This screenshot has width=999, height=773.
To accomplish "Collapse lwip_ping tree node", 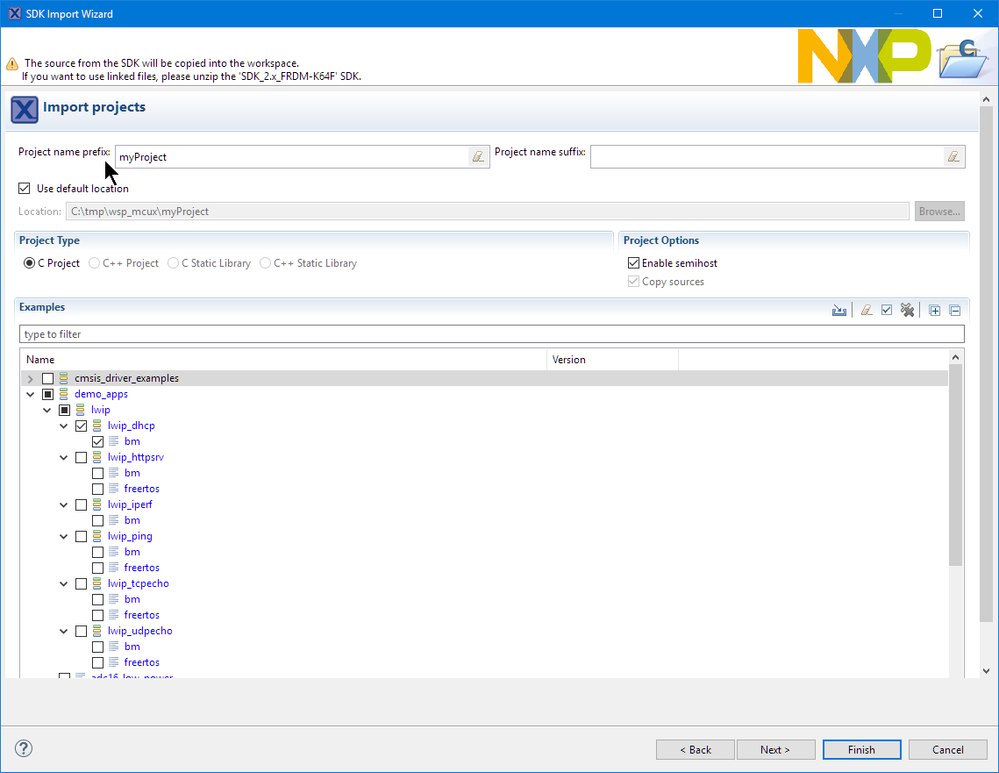I will (x=63, y=537).
